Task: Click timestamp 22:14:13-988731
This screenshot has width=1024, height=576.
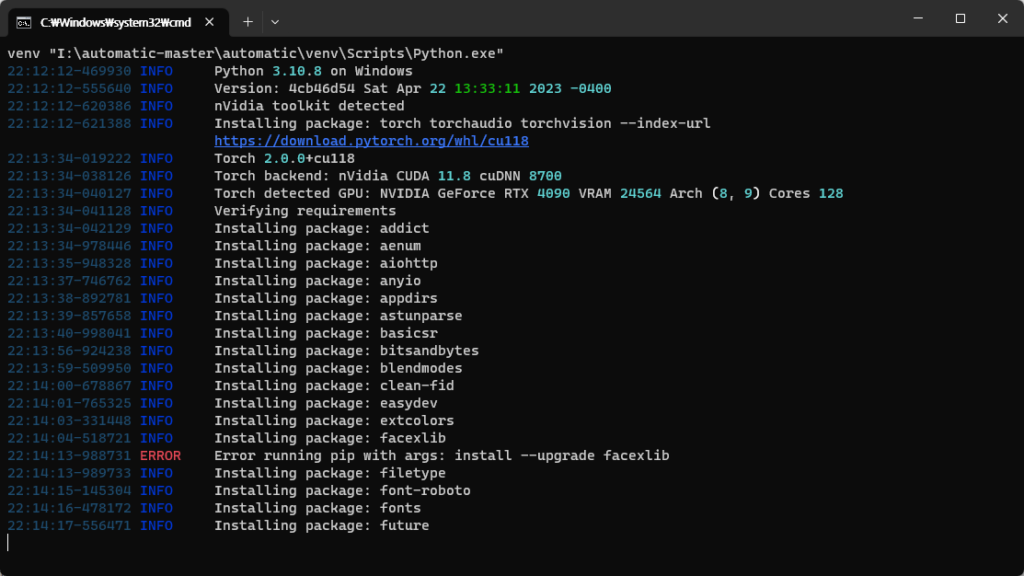Action: (69, 456)
